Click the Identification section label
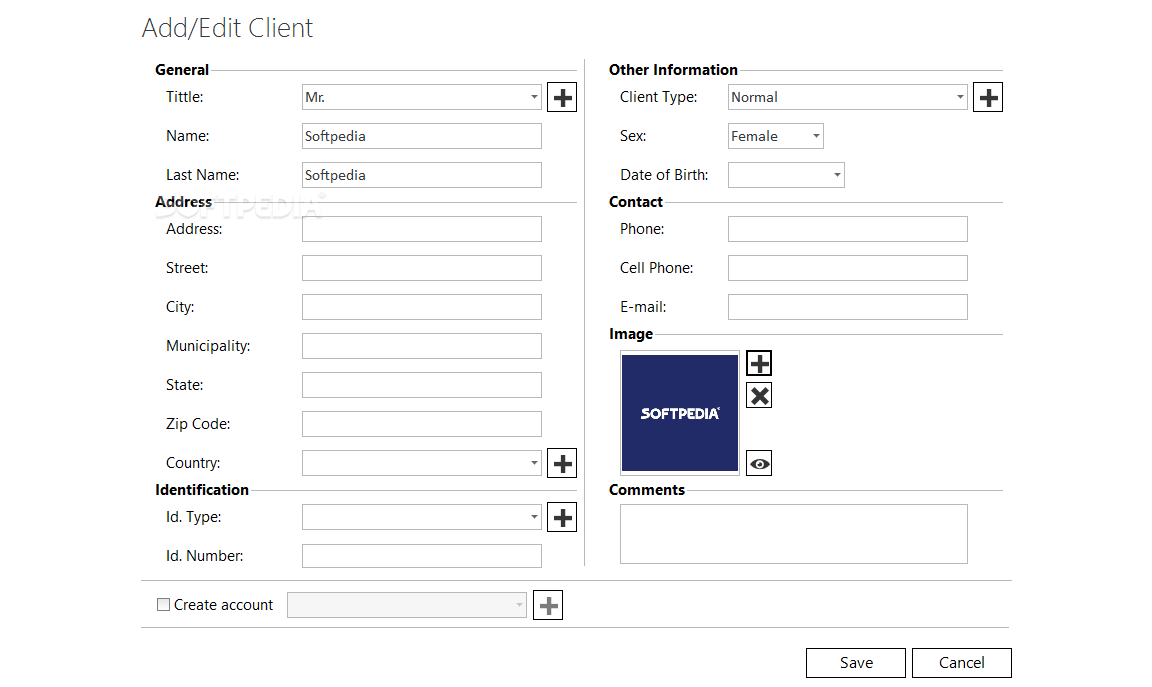 (202, 490)
